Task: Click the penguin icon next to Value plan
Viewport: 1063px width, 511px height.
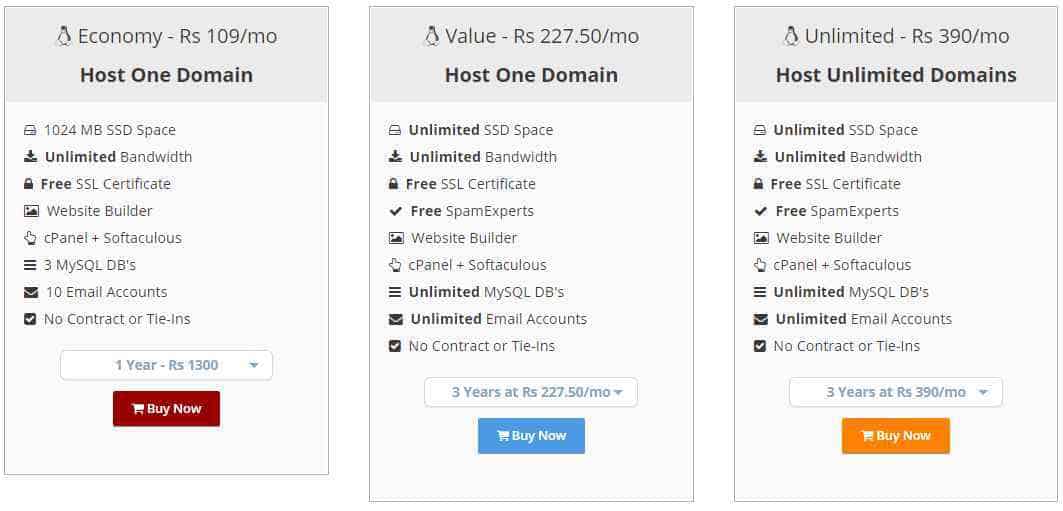Action: 431,36
